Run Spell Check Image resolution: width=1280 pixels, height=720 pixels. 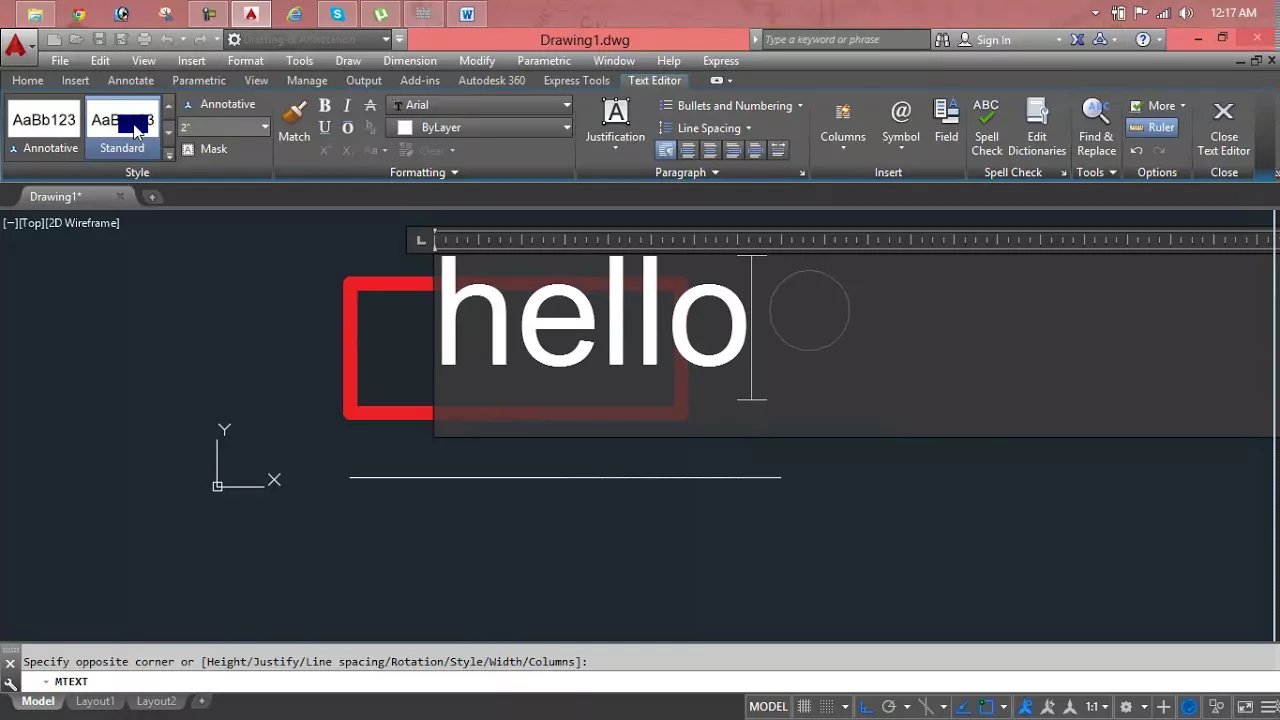tap(986, 127)
